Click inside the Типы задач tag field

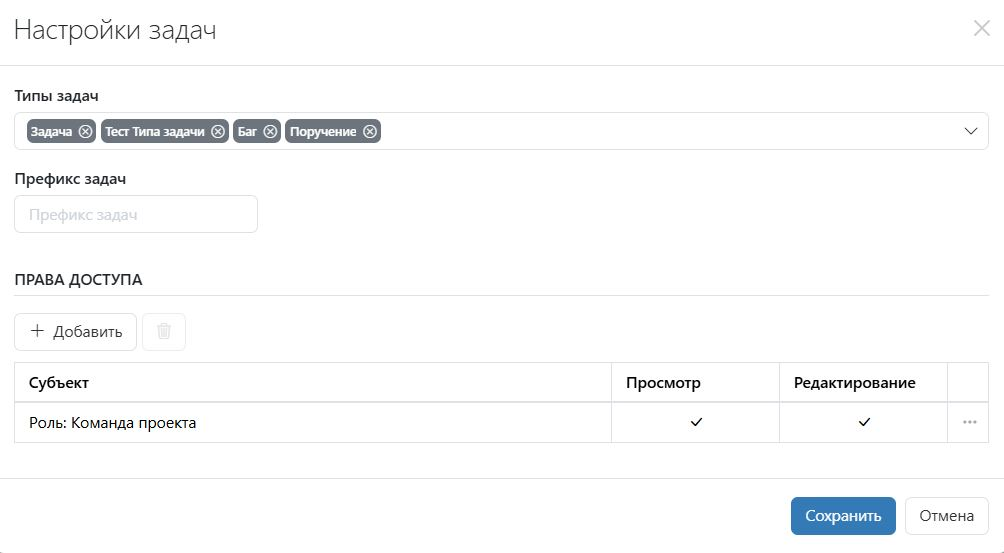pyautogui.click(x=660, y=132)
